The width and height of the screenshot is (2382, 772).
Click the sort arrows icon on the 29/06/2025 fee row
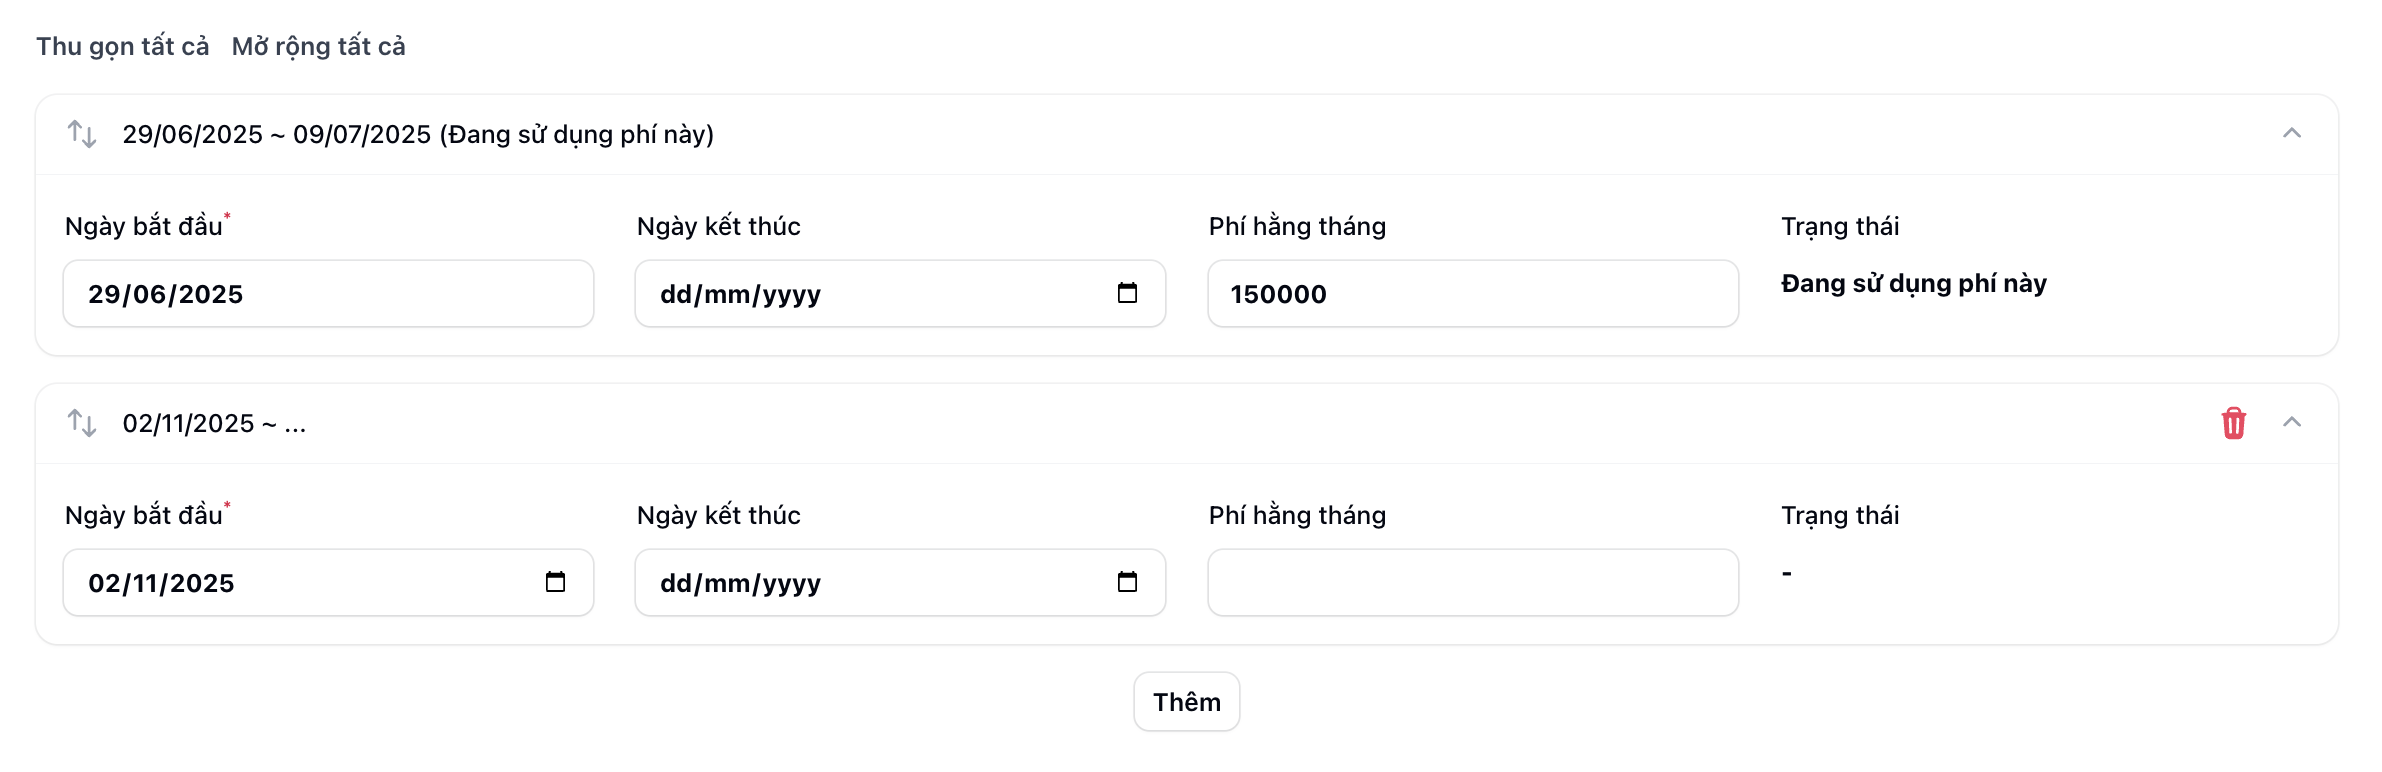click(x=82, y=134)
